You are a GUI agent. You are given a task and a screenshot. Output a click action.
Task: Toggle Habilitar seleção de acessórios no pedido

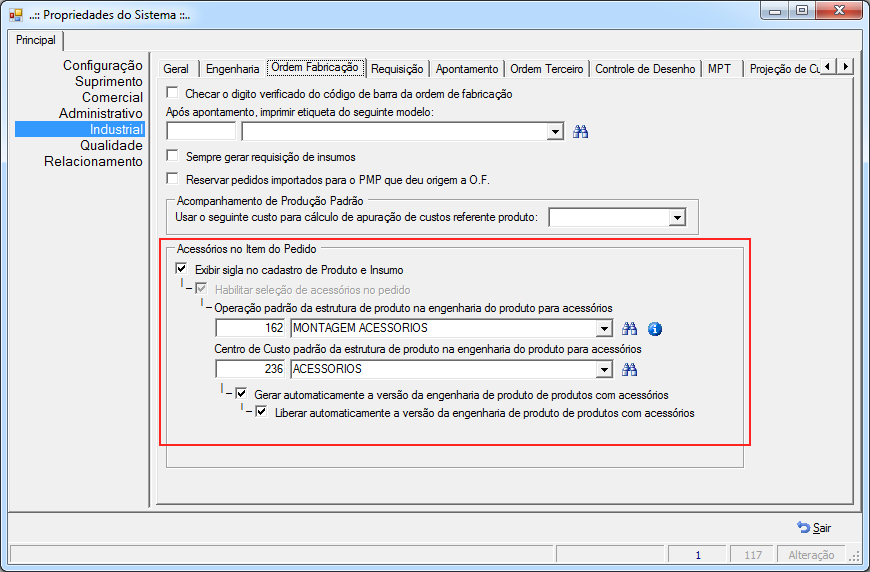[x=201, y=288]
